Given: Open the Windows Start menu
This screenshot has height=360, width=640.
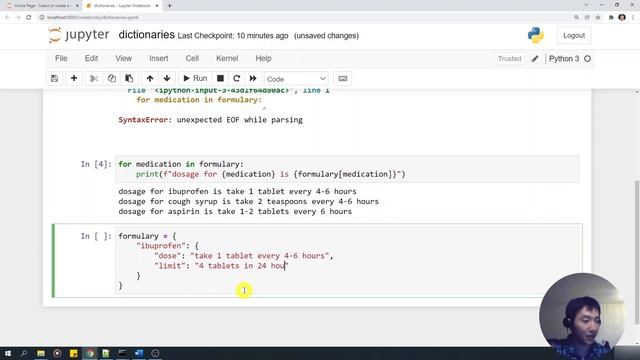Looking at the screenshot, I should pos(8,353).
